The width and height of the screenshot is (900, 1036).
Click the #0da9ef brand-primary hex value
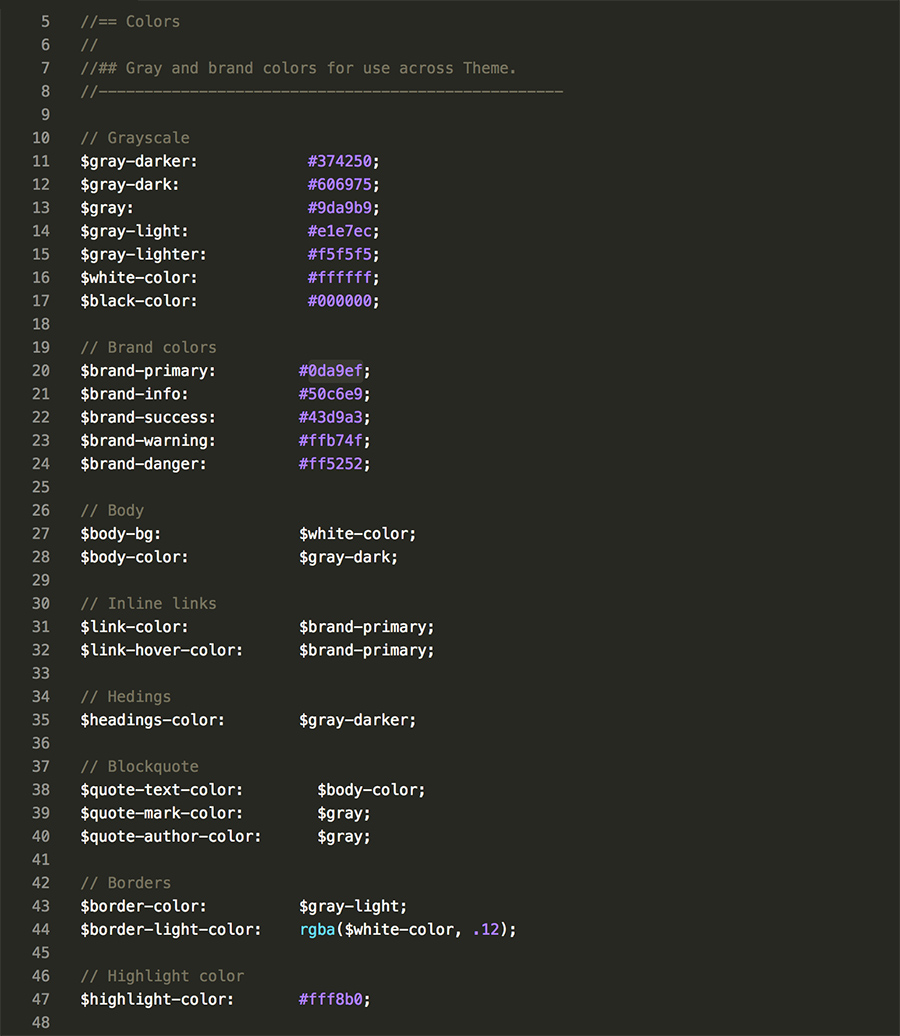pyautogui.click(x=331, y=370)
